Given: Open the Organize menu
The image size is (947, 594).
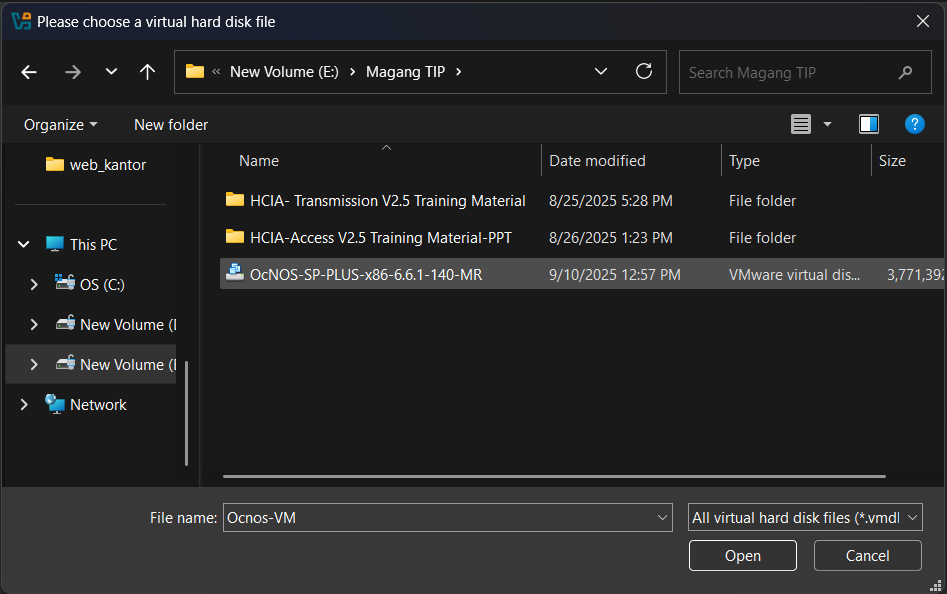Looking at the screenshot, I should tap(61, 125).
